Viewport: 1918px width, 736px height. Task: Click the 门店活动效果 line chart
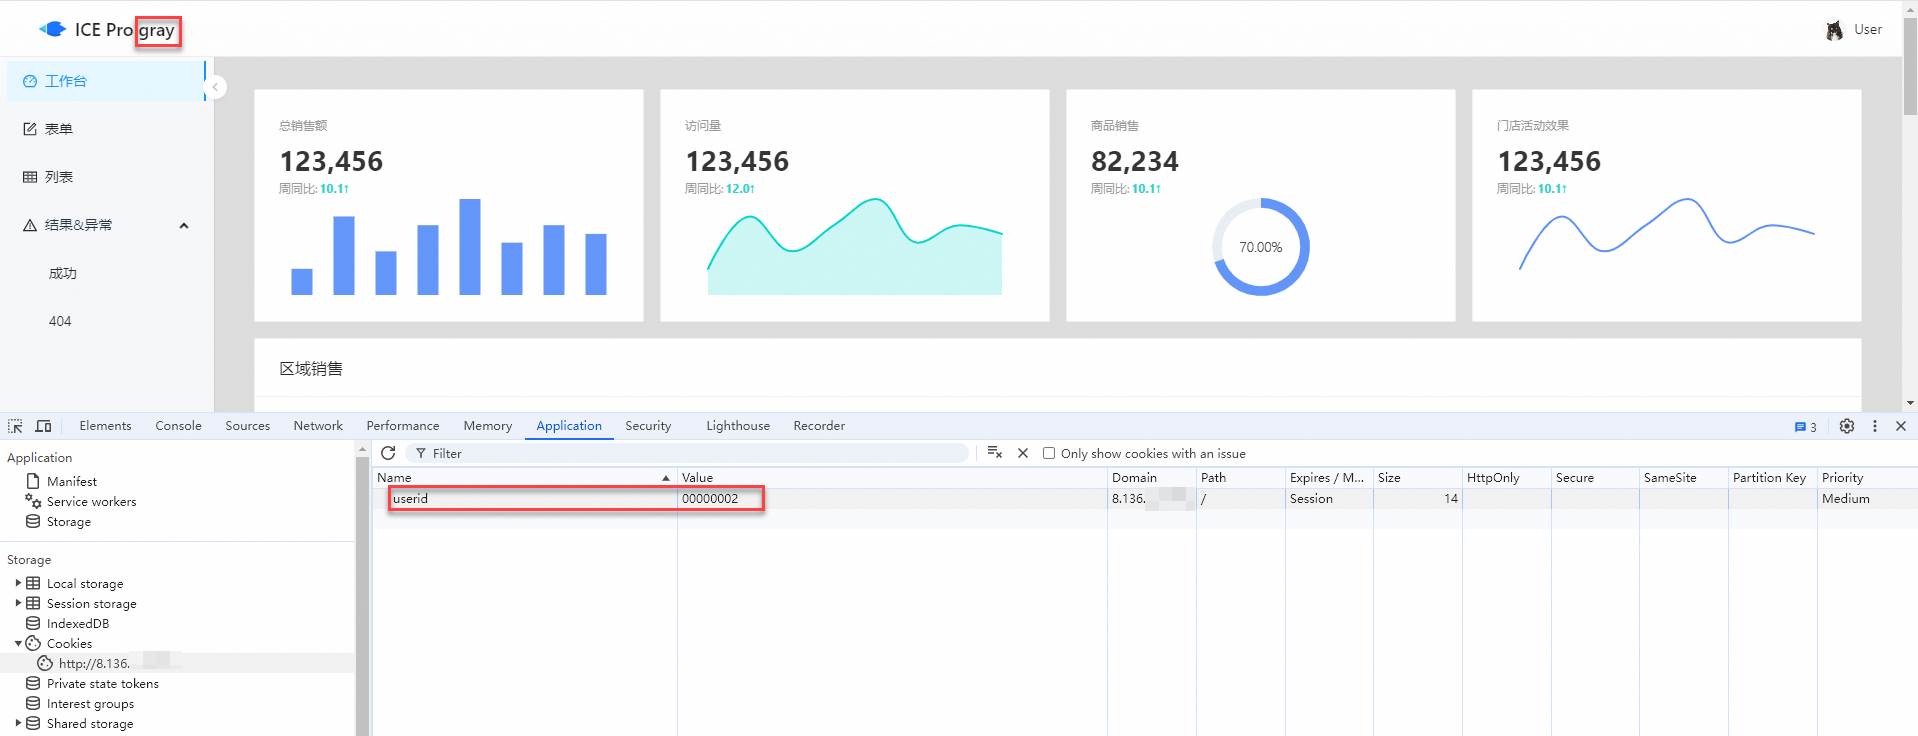tap(1667, 235)
